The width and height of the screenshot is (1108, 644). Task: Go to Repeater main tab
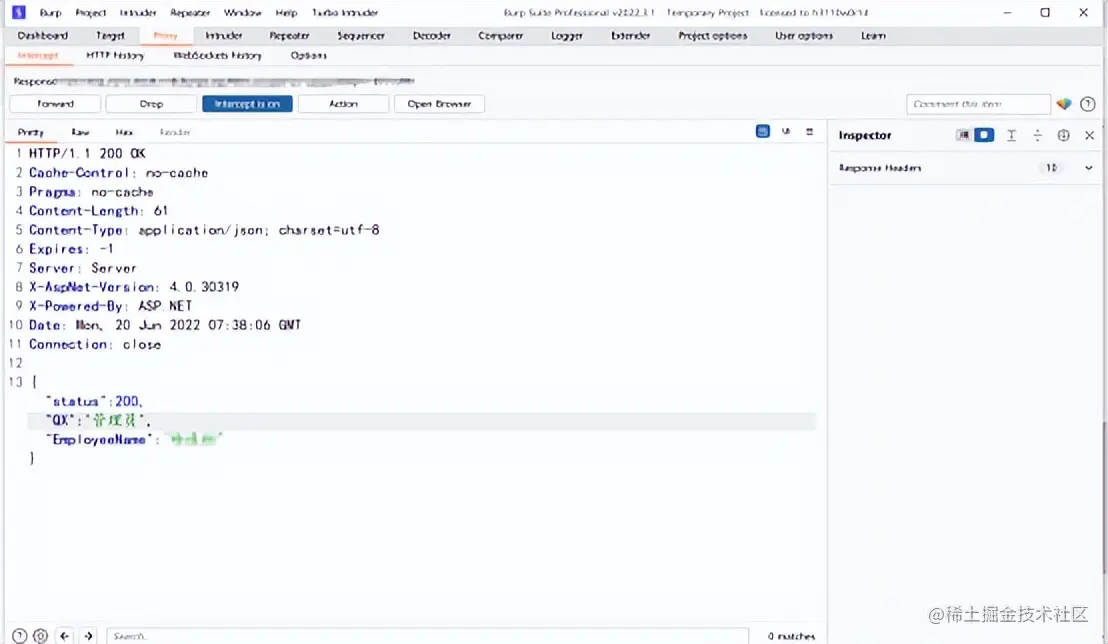(289, 35)
